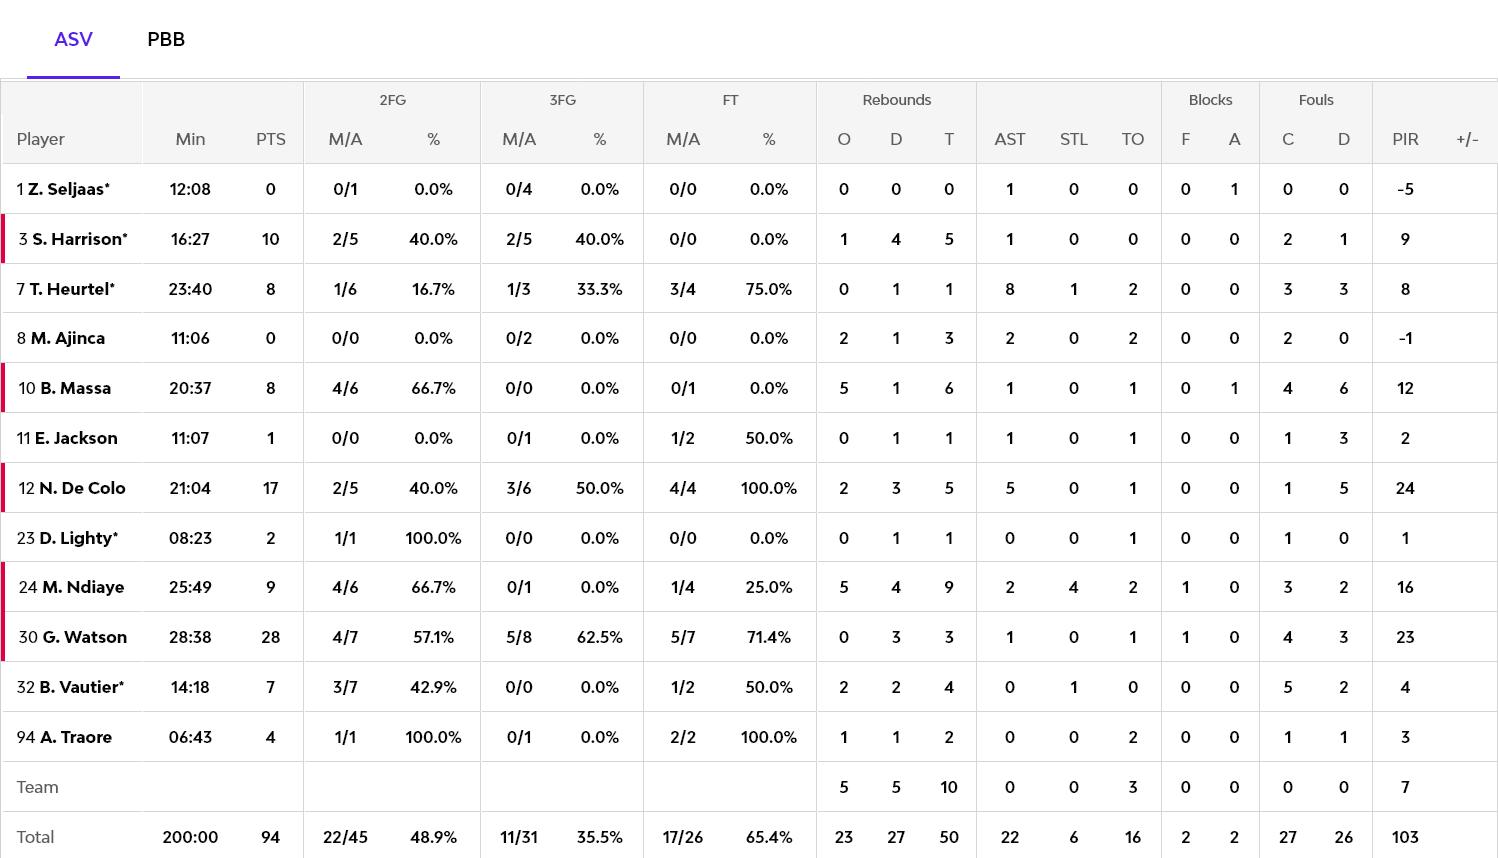This screenshot has height=858, width=1498.
Task: Click B. Massa's name
Action: [x=75, y=388]
